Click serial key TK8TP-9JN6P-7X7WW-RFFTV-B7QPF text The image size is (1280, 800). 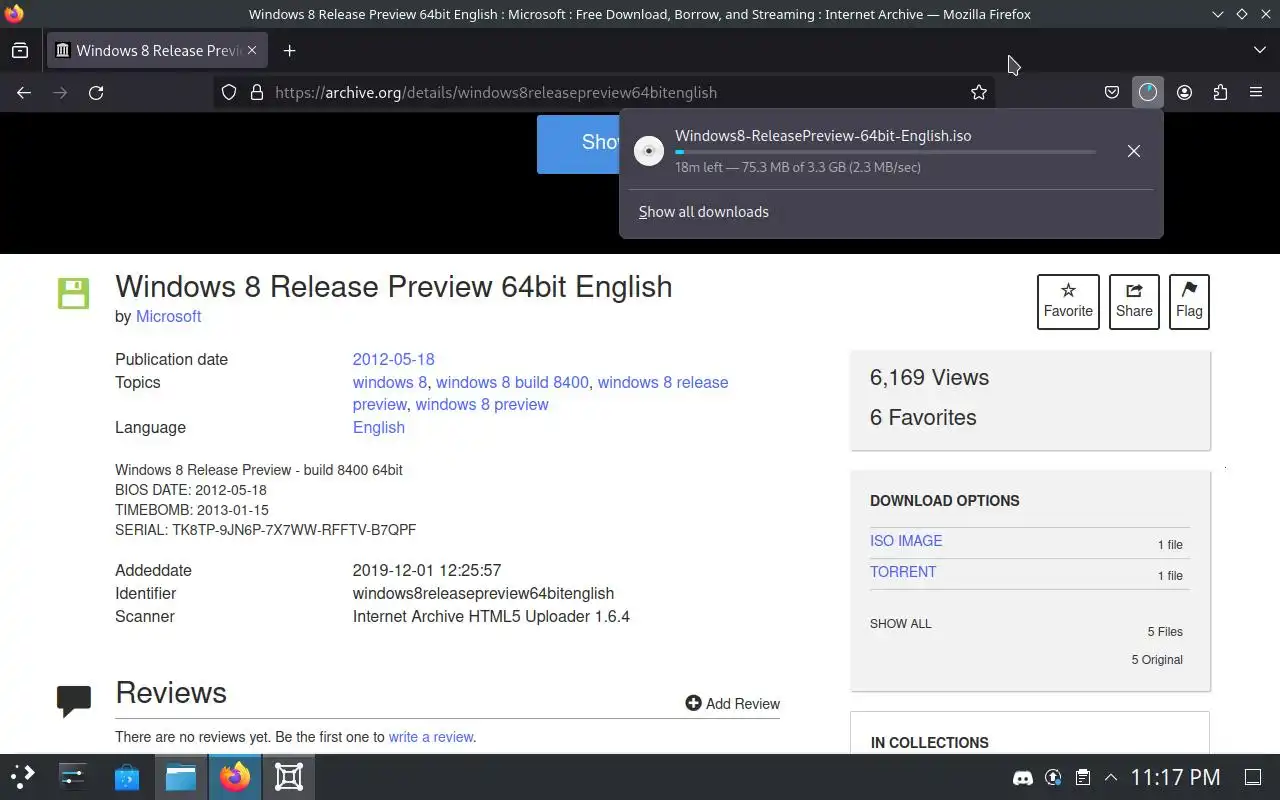coord(294,530)
